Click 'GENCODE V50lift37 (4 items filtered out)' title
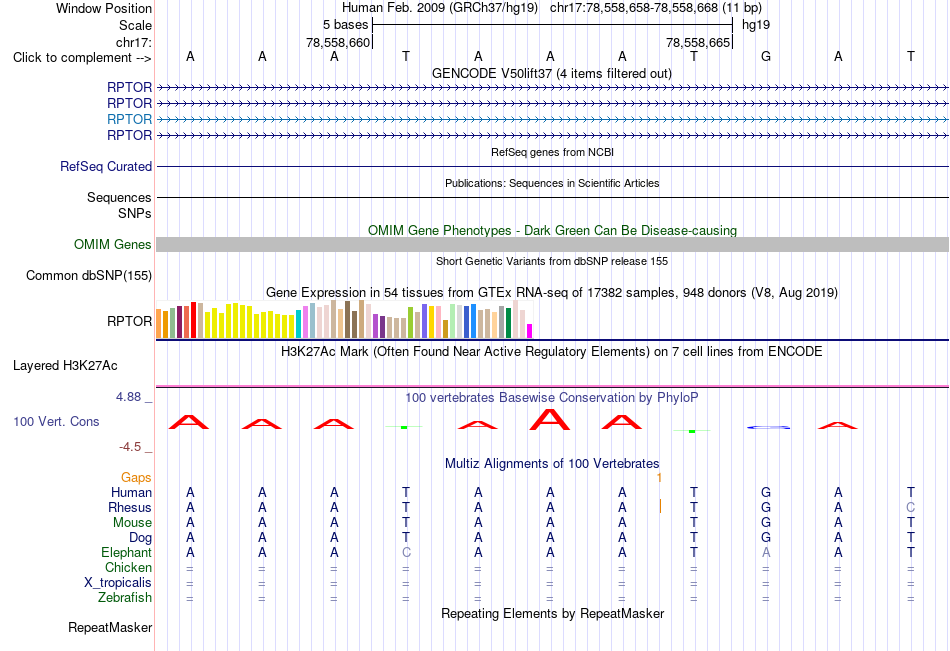Viewport: 950px width, 651px height. click(551, 74)
